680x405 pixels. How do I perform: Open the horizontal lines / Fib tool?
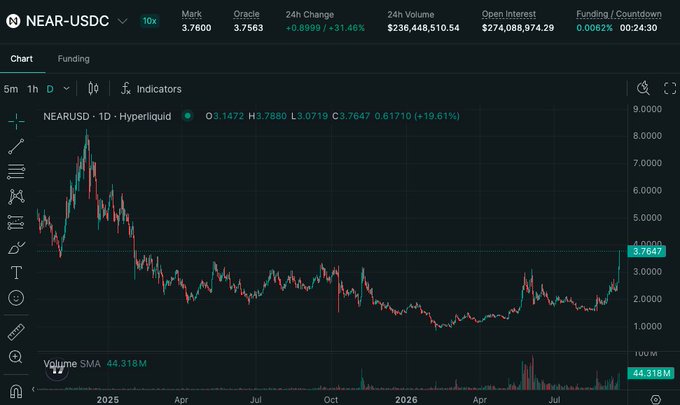[x=16, y=172]
